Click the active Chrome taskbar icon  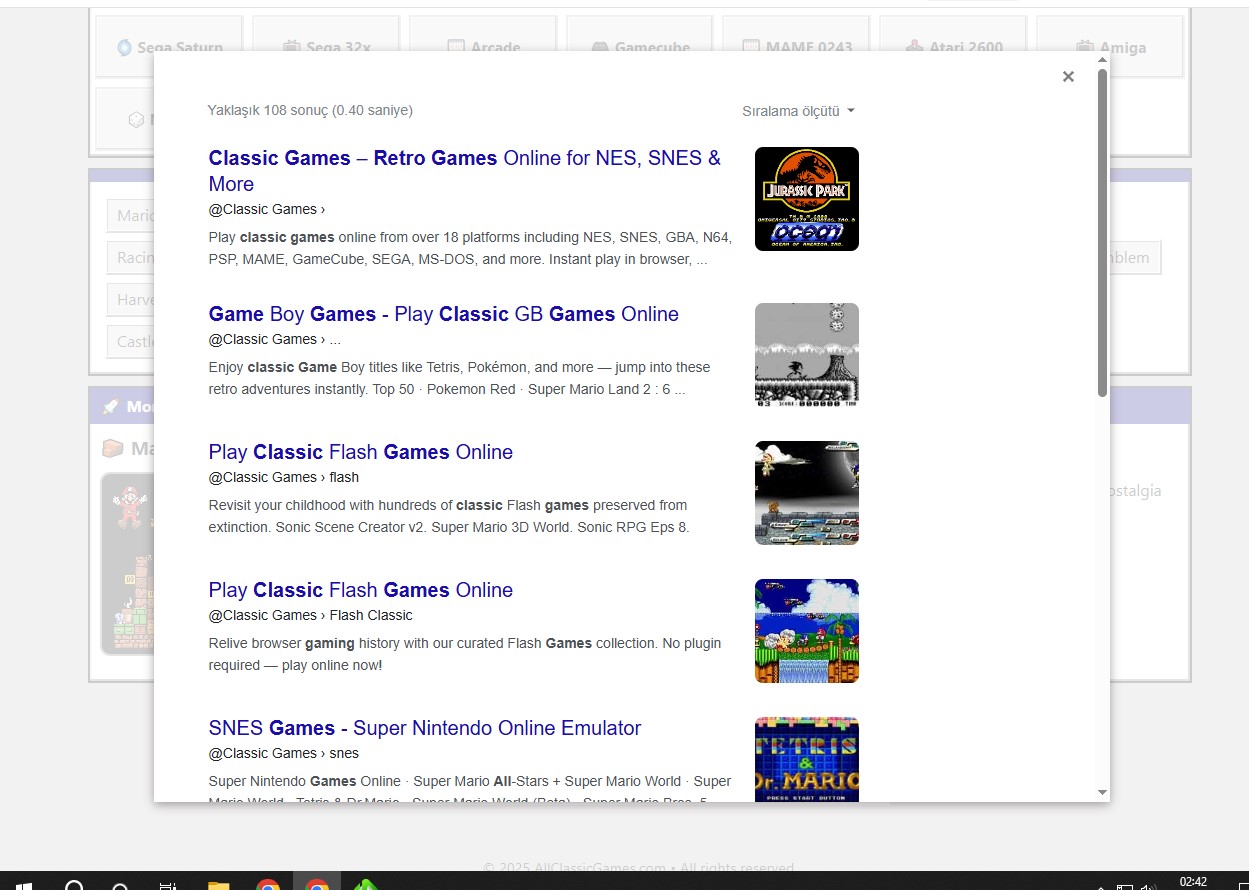point(317,884)
